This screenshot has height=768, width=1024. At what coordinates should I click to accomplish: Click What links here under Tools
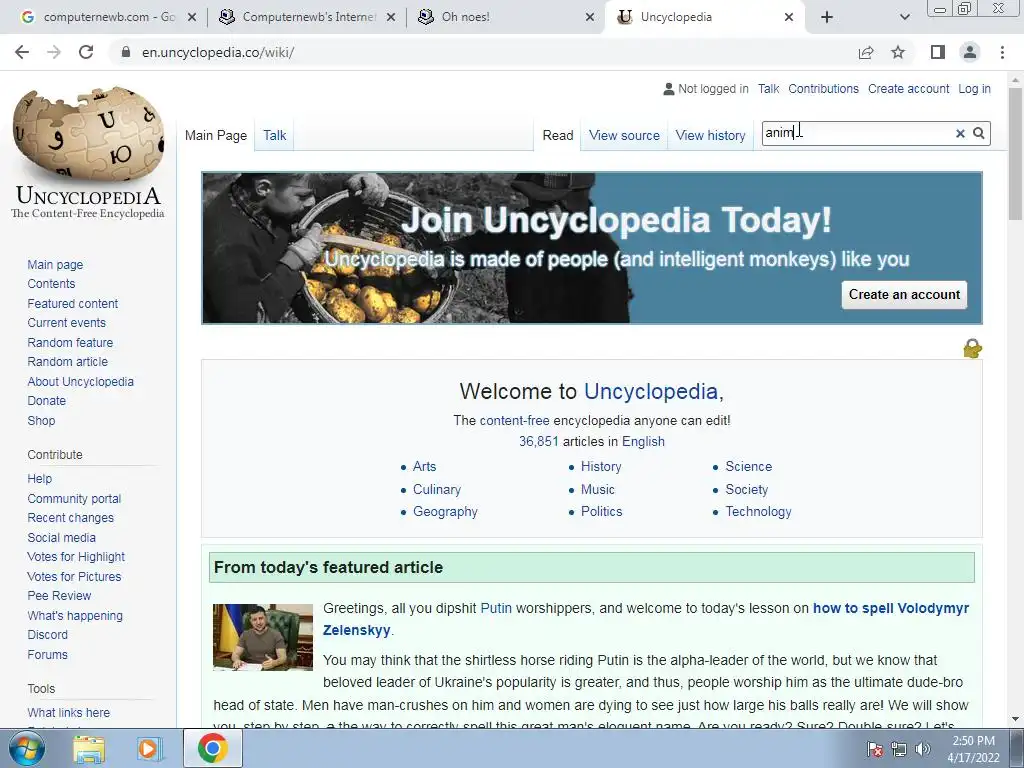coord(69,712)
